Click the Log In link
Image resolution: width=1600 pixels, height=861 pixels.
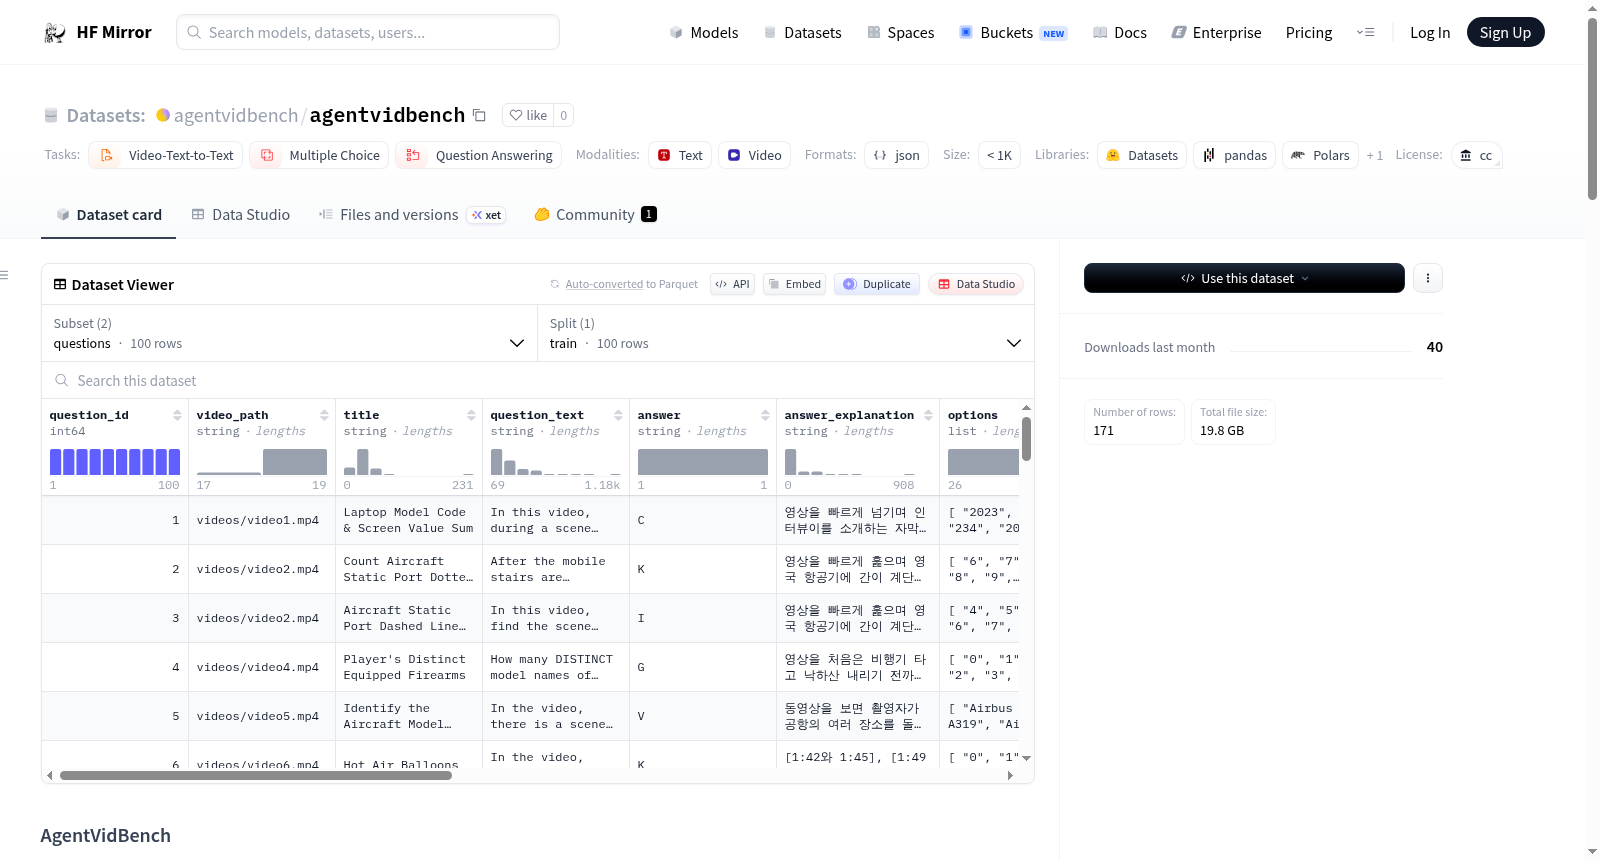[x=1430, y=32]
